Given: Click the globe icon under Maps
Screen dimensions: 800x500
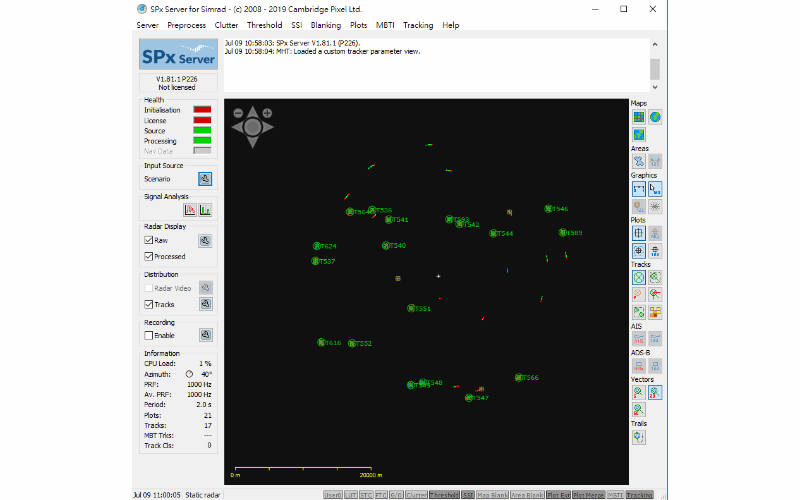Looking at the screenshot, I should click(655, 117).
